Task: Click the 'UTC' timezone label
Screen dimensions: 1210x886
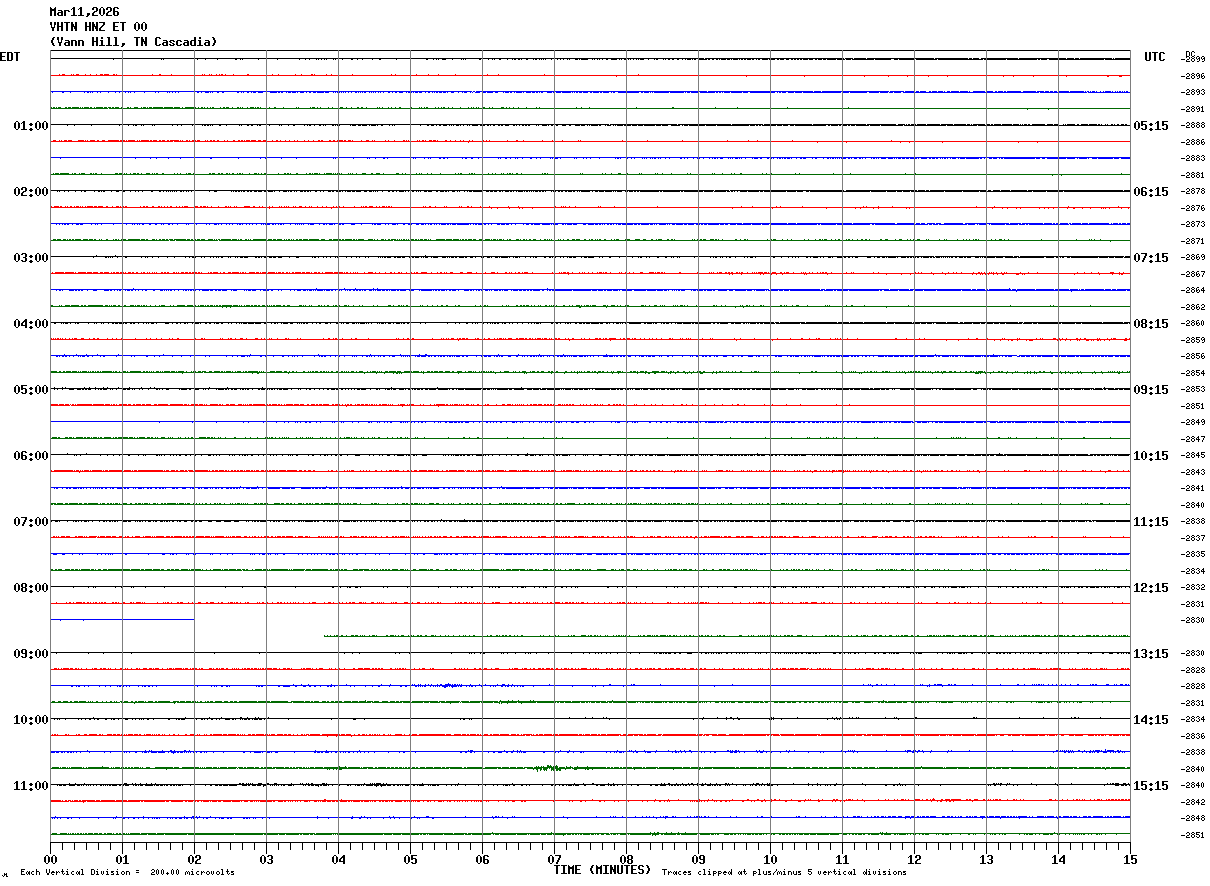Action: pyautogui.click(x=1155, y=57)
